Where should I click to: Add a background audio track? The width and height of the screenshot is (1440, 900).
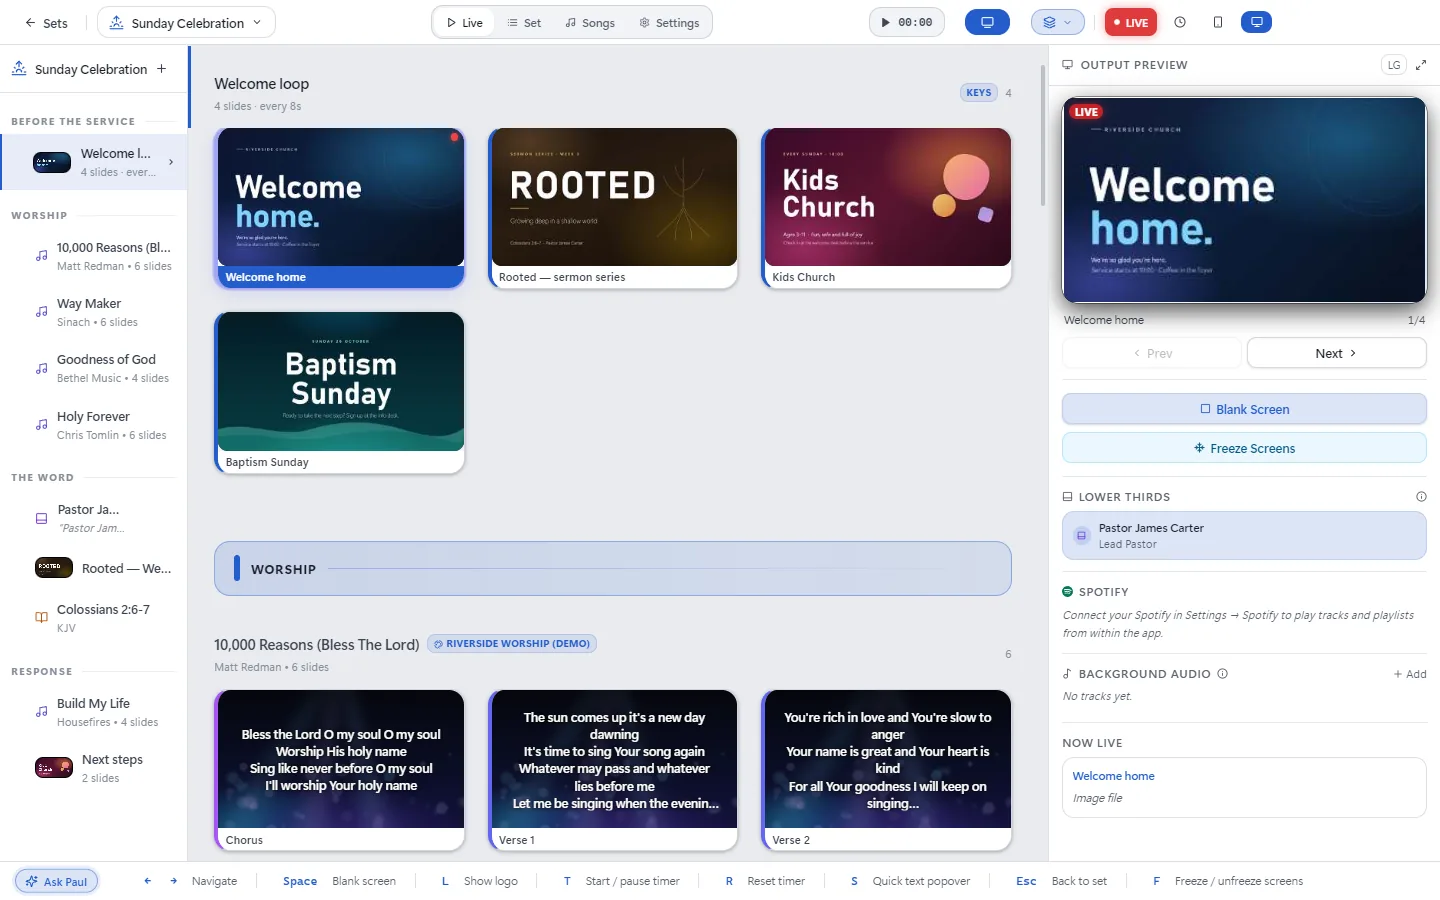click(1410, 674)
